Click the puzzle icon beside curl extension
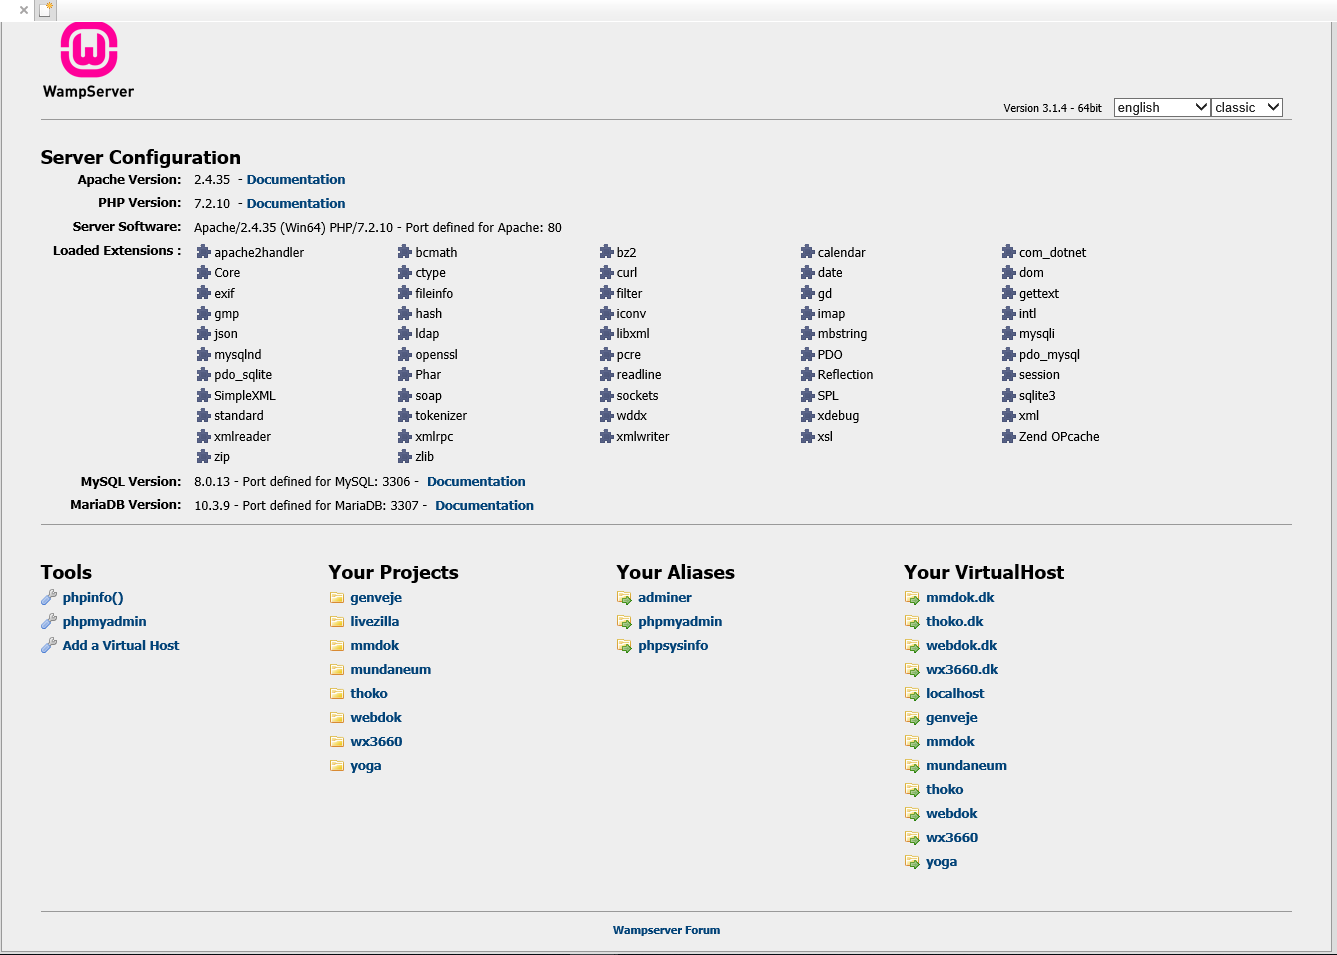This screenshot has width=1337, height=955. pos(607,272)
